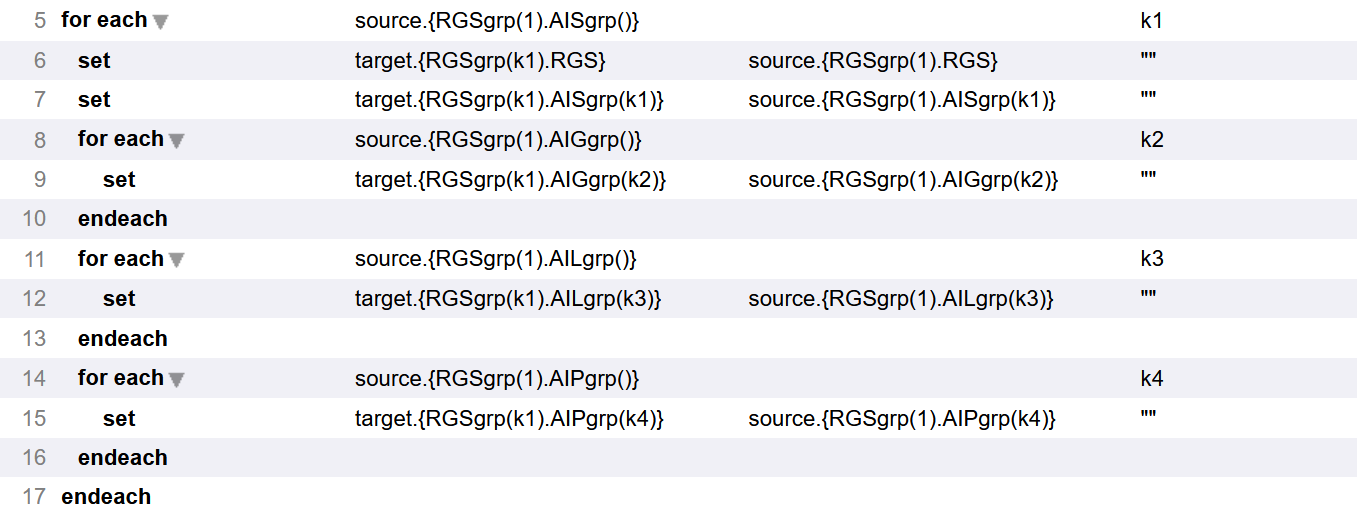
Task: Collapse the for each loop on line 5
Action: [160, 22]
